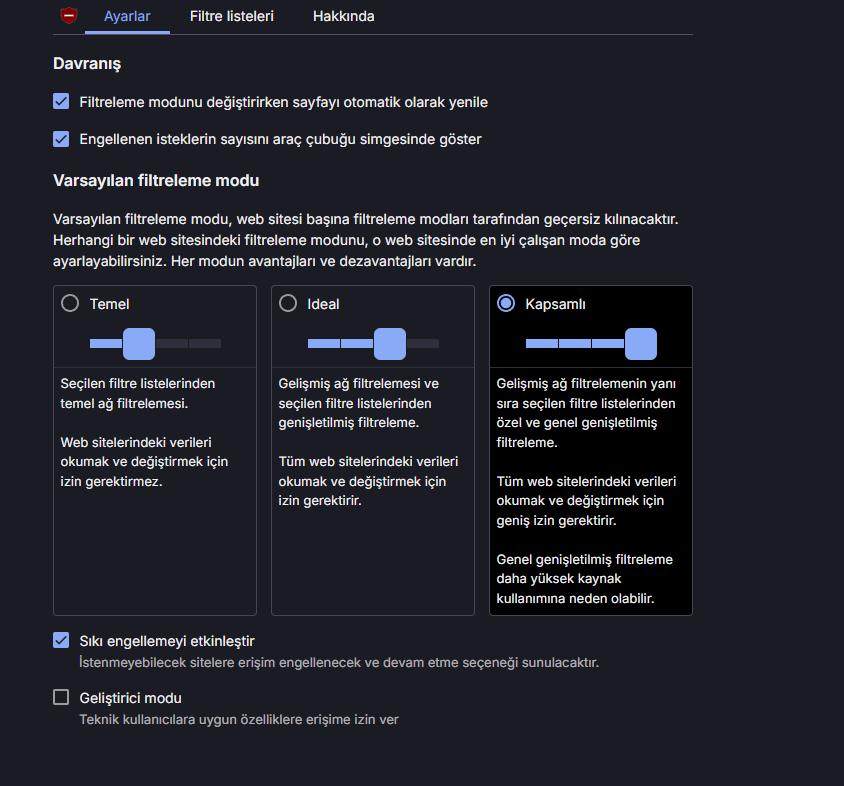Toggle auto-reload page when filtering mode changes

[x=61, y=101]
